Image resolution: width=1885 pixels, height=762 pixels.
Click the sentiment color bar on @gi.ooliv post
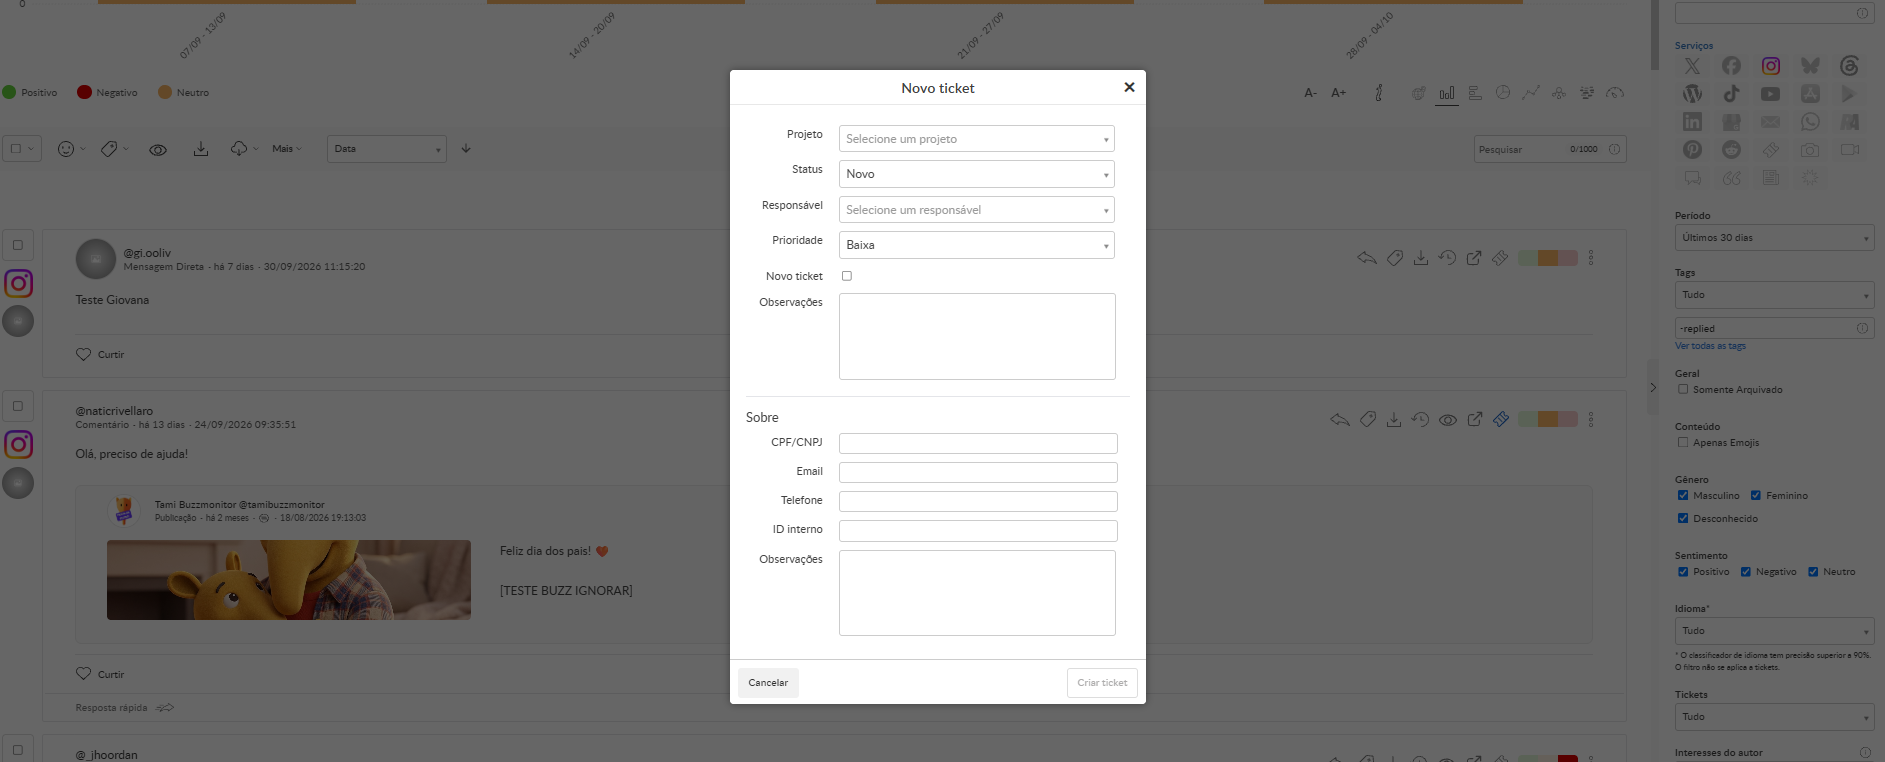[x=1548, y=258]
